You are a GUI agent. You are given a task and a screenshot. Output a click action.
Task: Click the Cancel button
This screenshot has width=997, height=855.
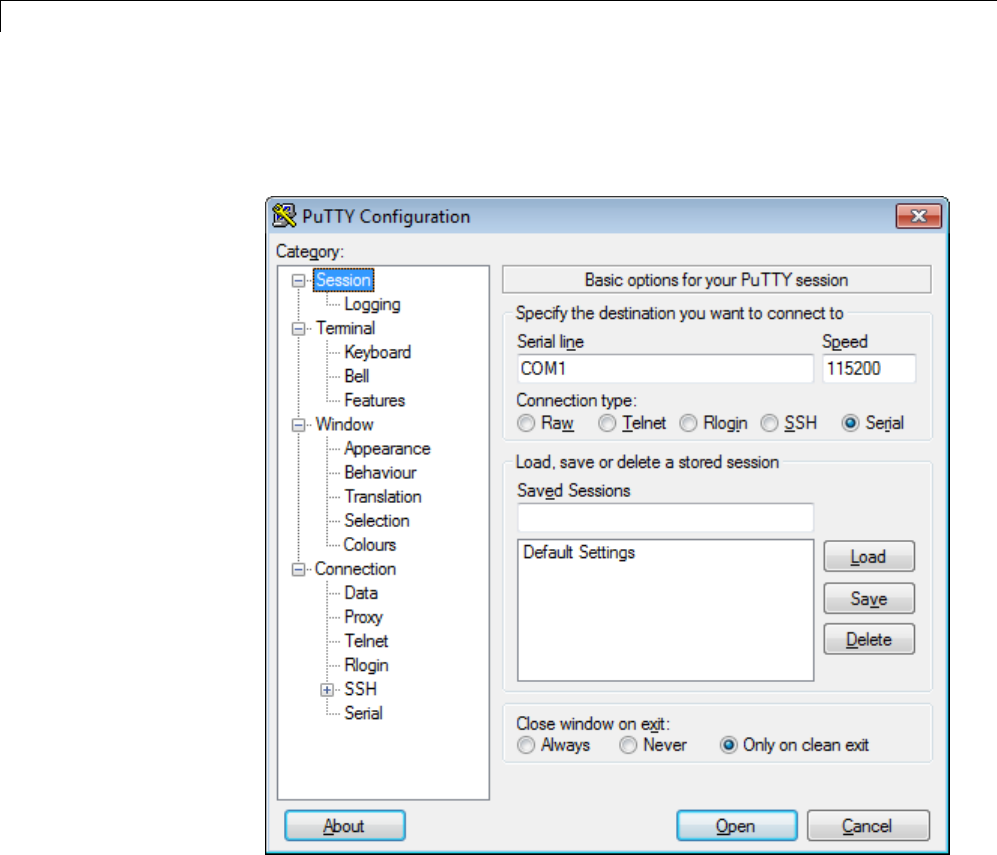[x=868, y=826]
